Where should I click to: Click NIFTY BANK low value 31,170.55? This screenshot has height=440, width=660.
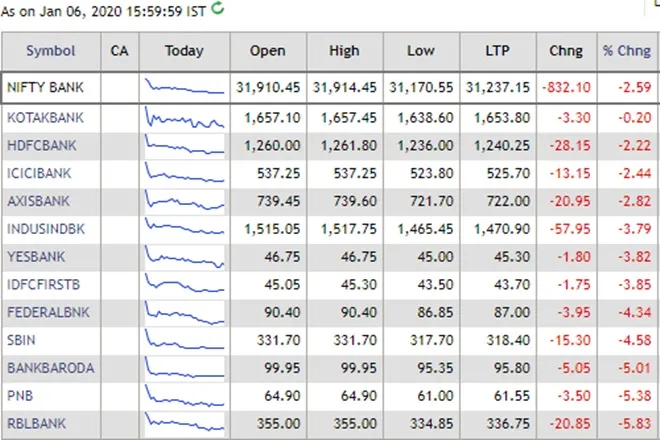pyautogui.click(x=421, y=88)
